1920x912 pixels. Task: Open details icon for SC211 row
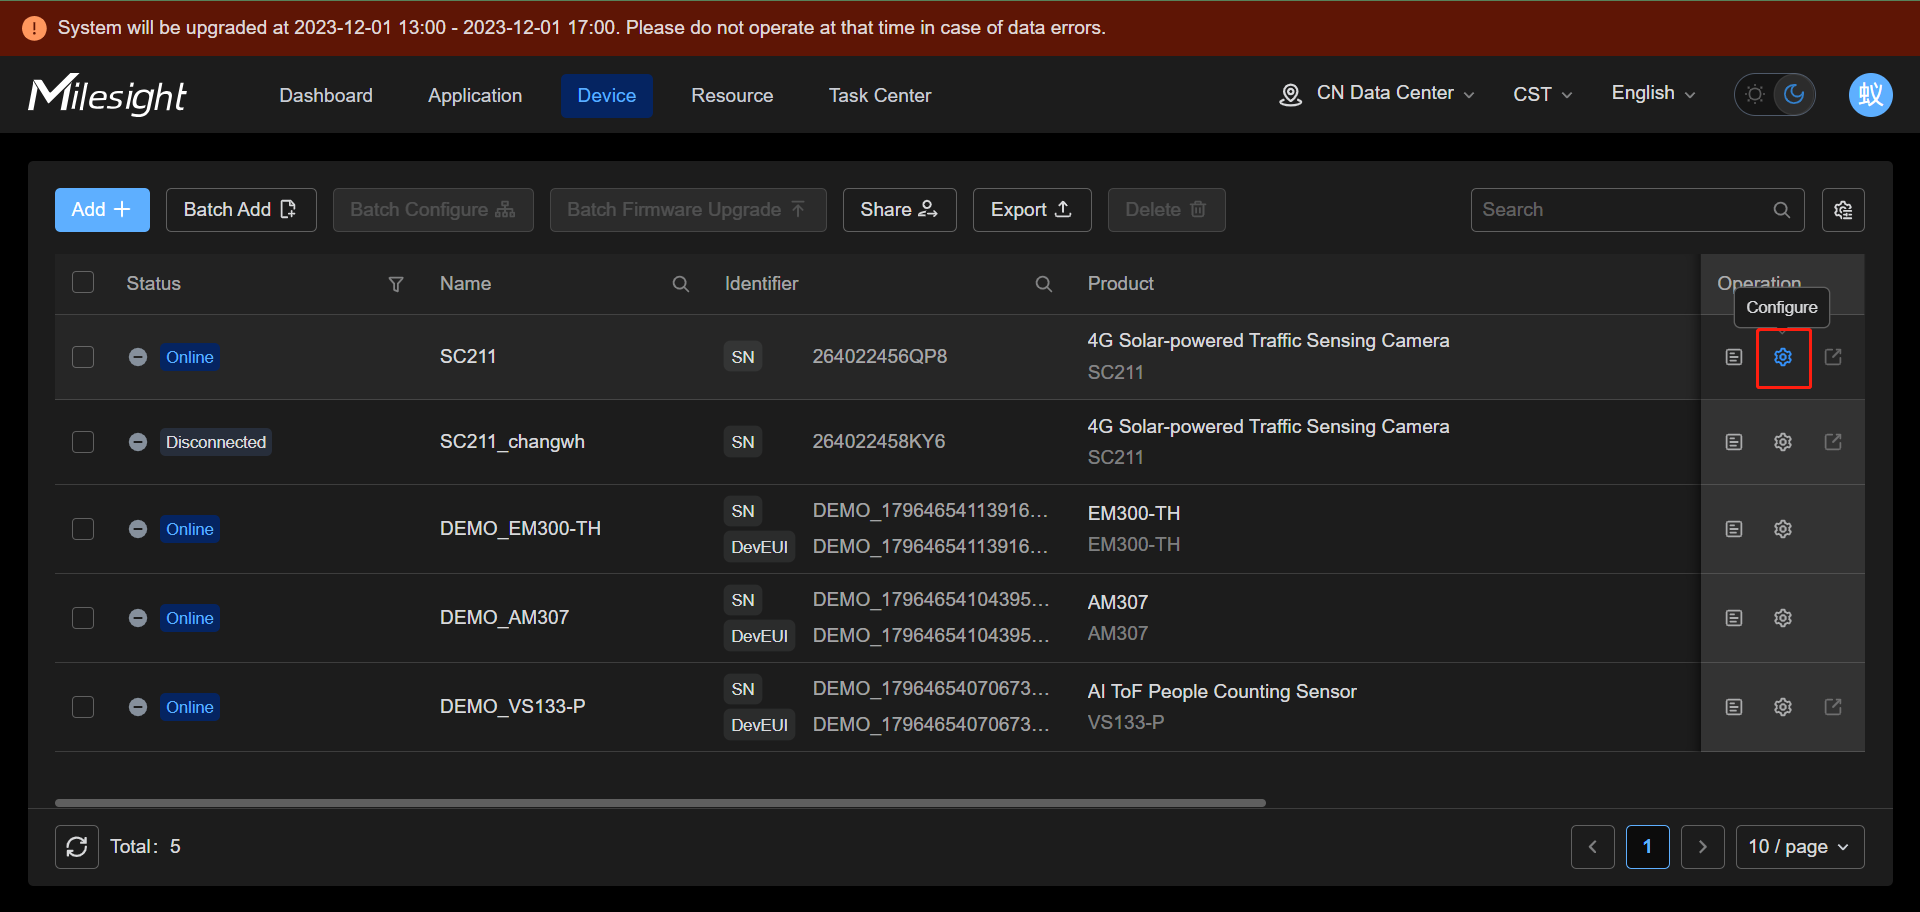tap(1734, 357)
